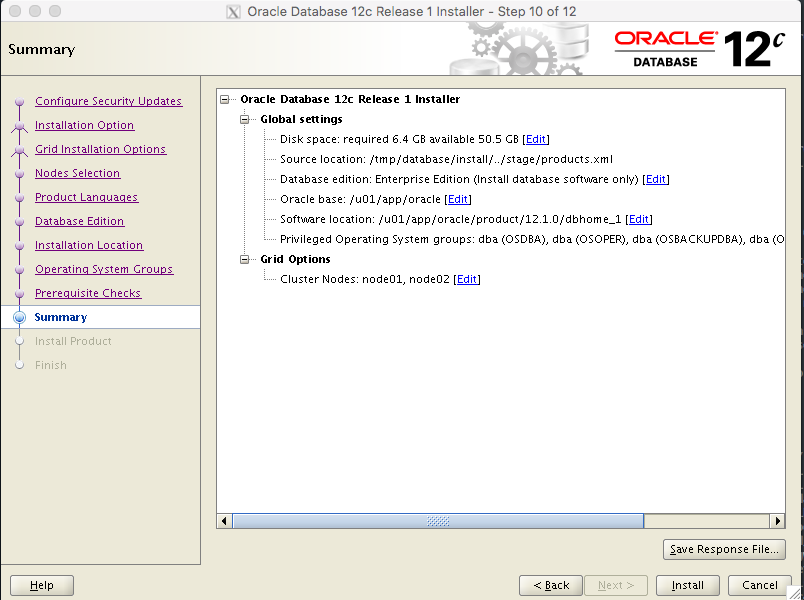This screenshot has width=804, height=600.
Task: Click the Save Response File button
Action: 724,549
